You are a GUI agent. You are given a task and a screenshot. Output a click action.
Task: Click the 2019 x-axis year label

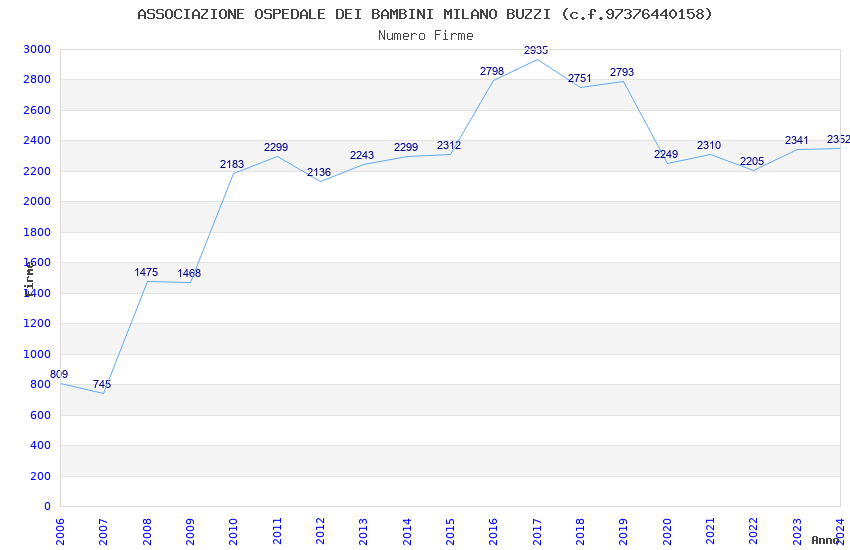[623, 532]
